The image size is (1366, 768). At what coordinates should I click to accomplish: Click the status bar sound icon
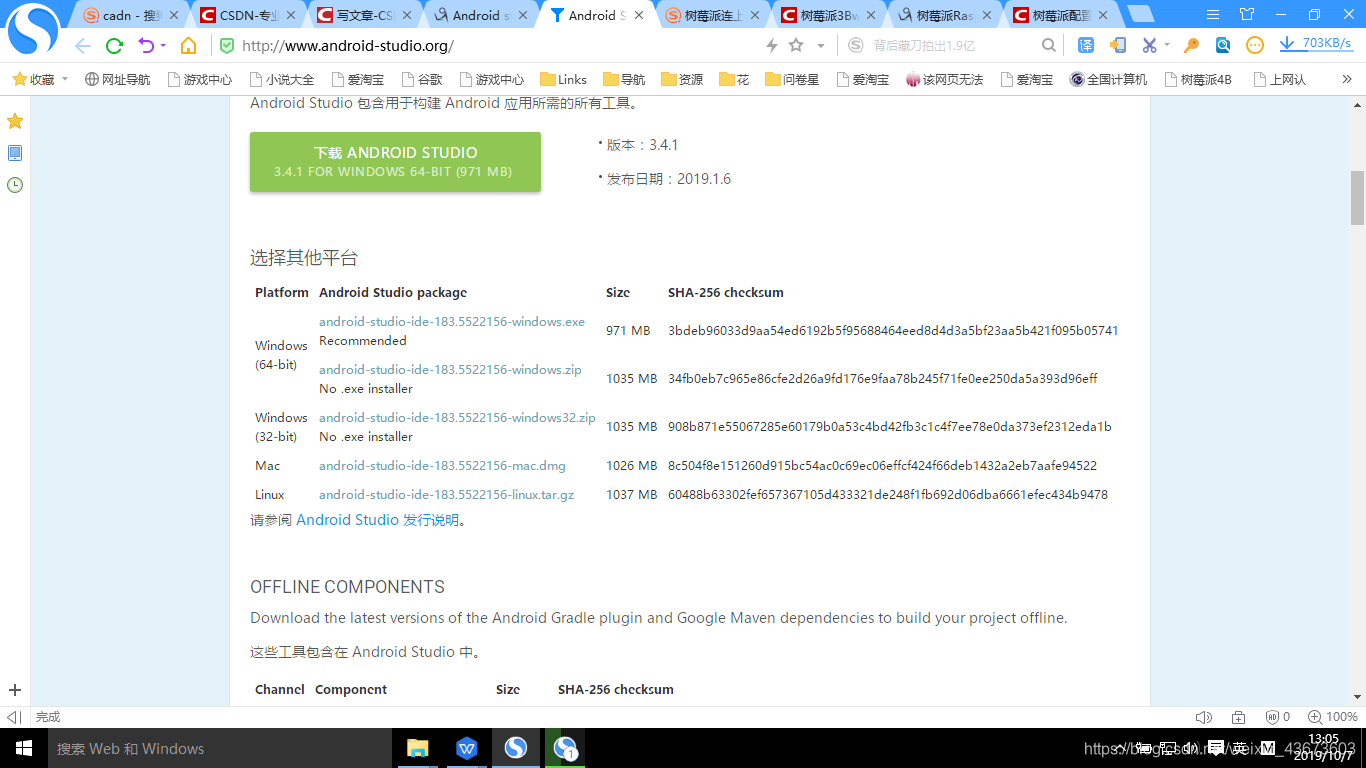tap(1203, 717)
